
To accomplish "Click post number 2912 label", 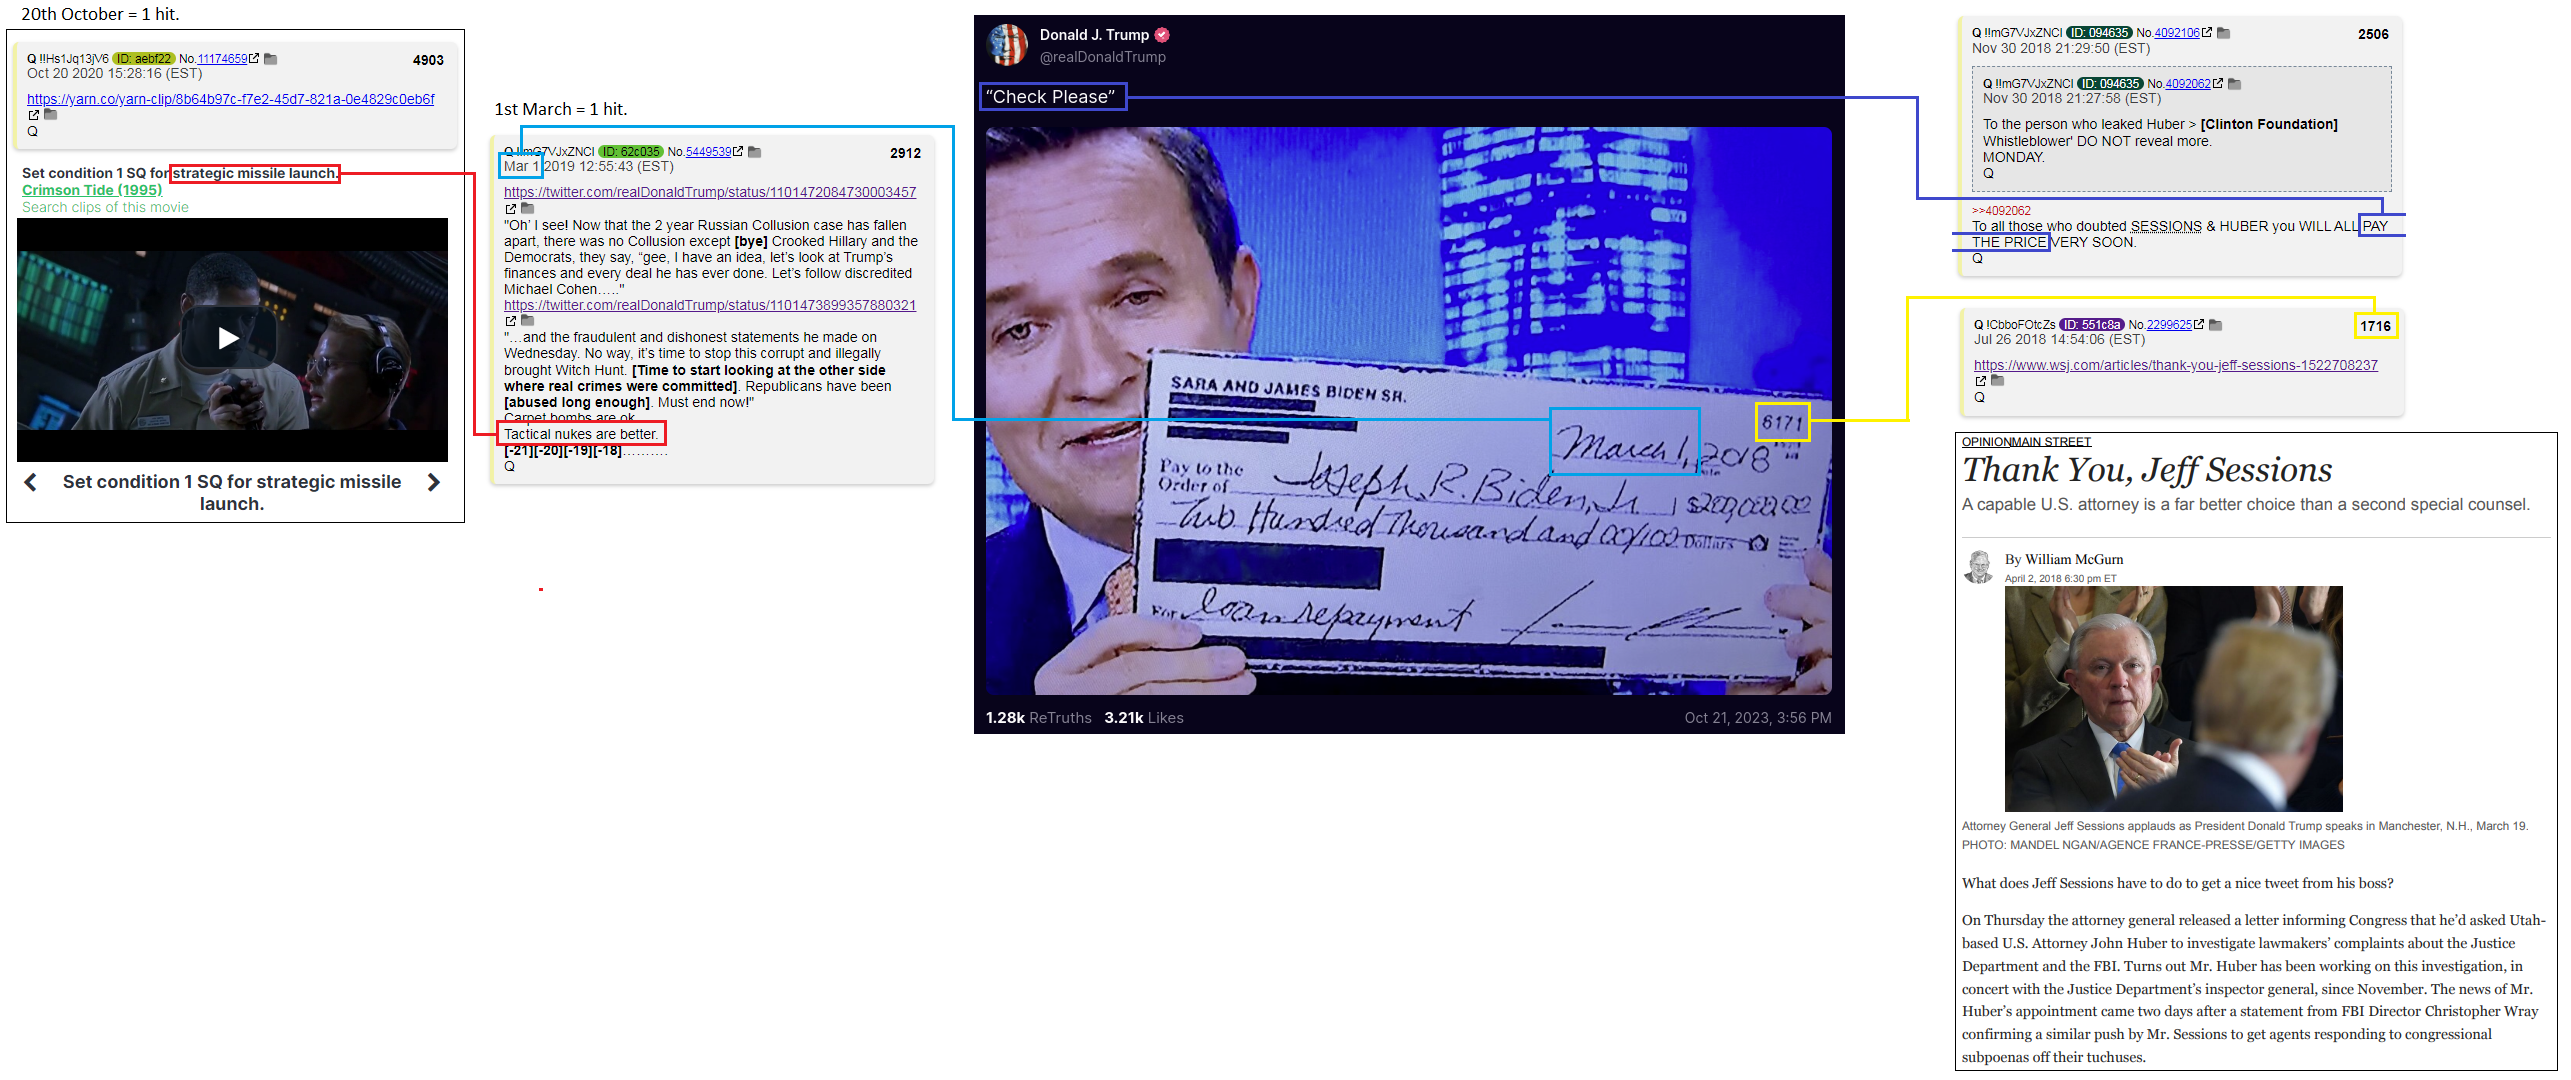I will [905, 153].
